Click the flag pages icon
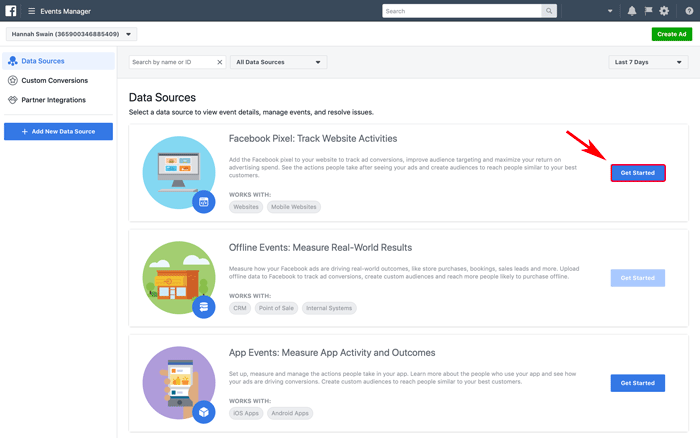This screenshot has height=438, width=700. 648,11
